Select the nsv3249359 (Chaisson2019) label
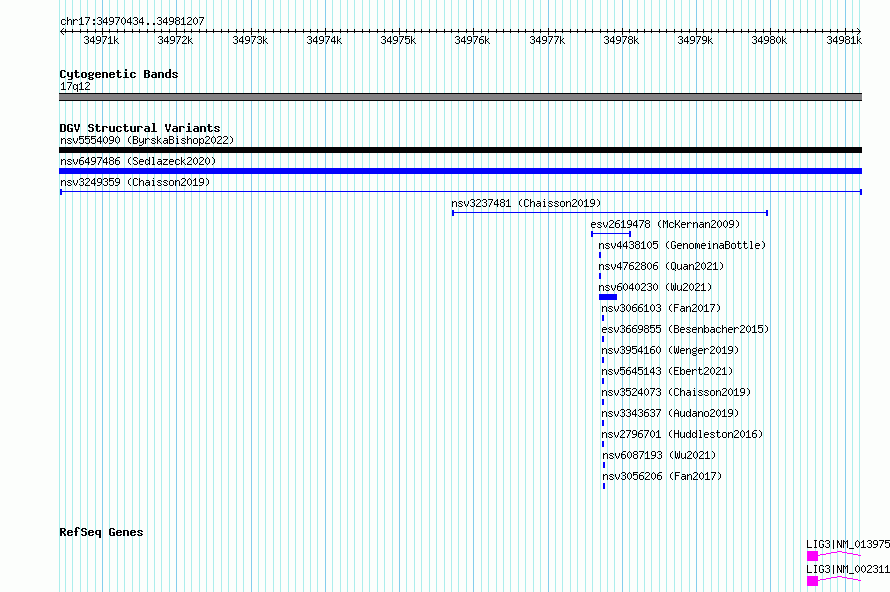The image size is (890, 592). tap(135, 182)
